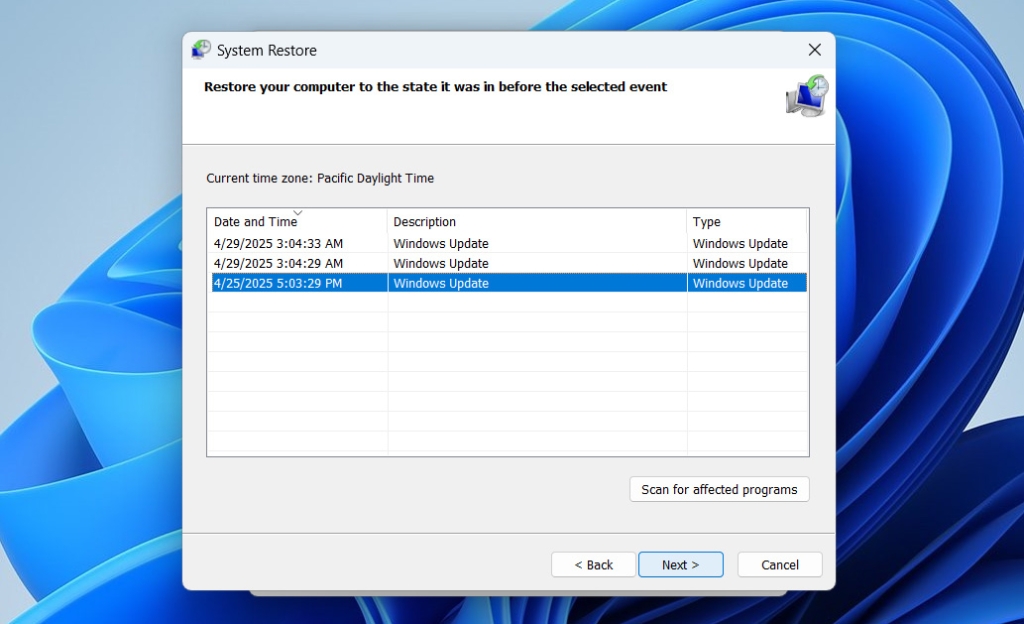Click the sort chevron above Date and Time
The width and height of the screenshot is (1024, 624).
click(x=298, y=212)
